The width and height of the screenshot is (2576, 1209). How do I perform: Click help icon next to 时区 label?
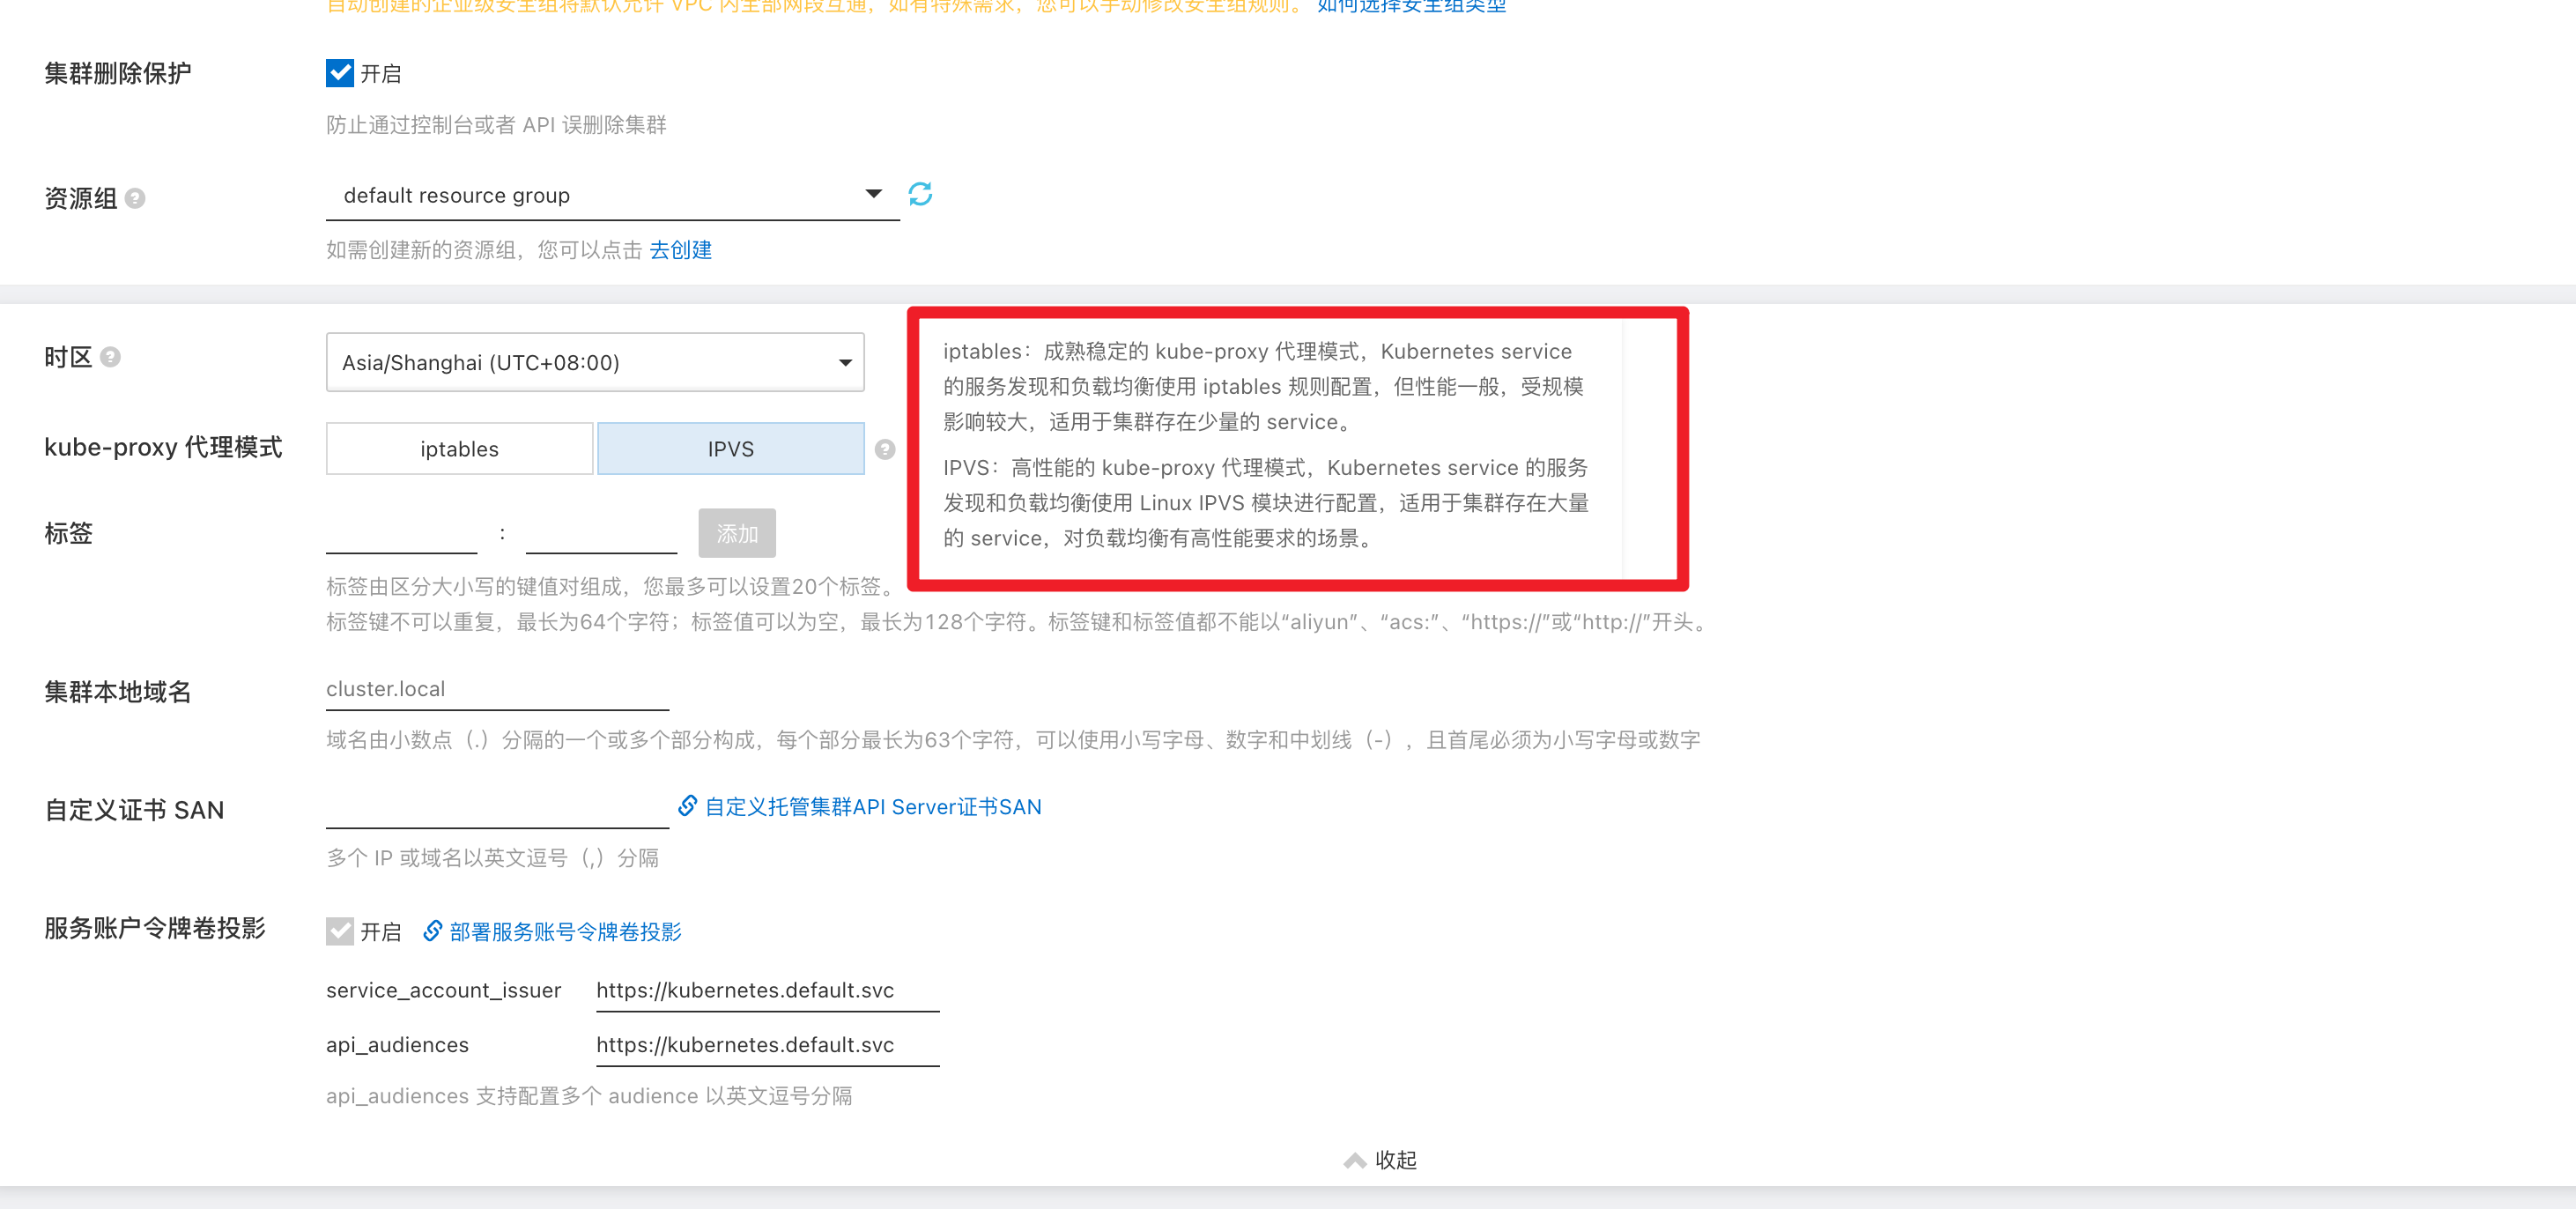(x=111, y=357)
